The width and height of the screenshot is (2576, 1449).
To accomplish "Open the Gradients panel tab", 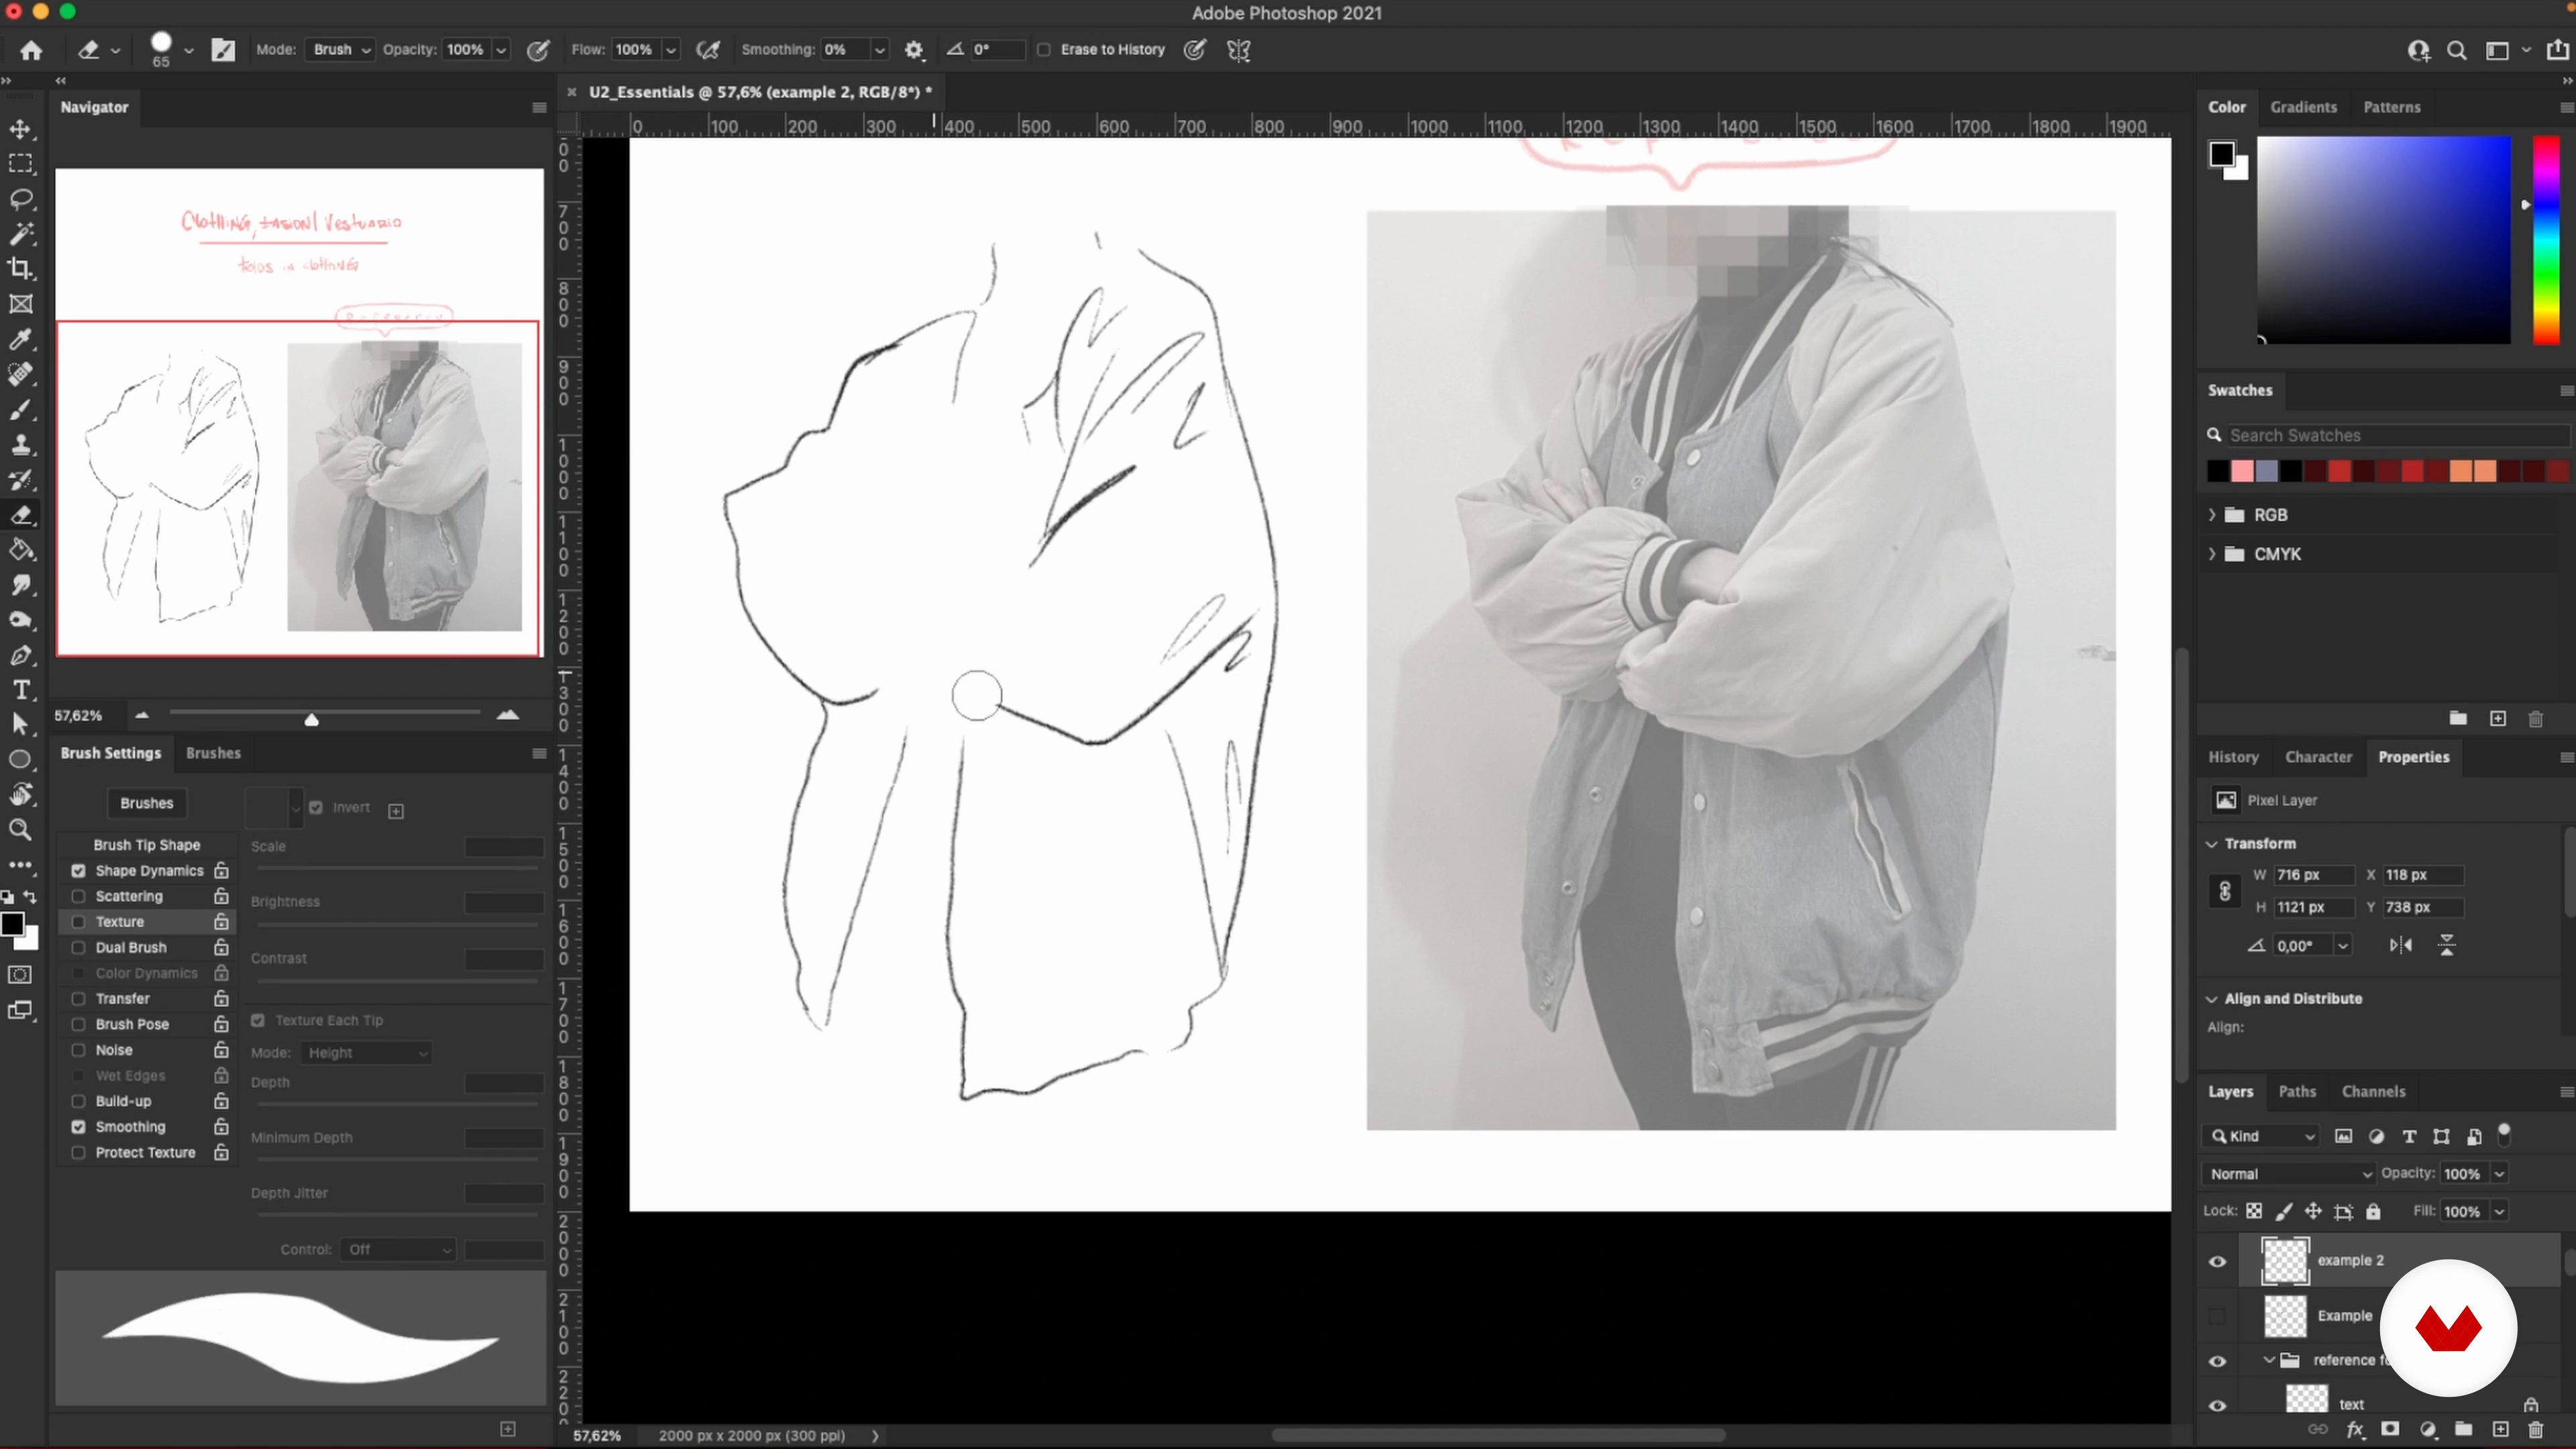I will 2303,107.
